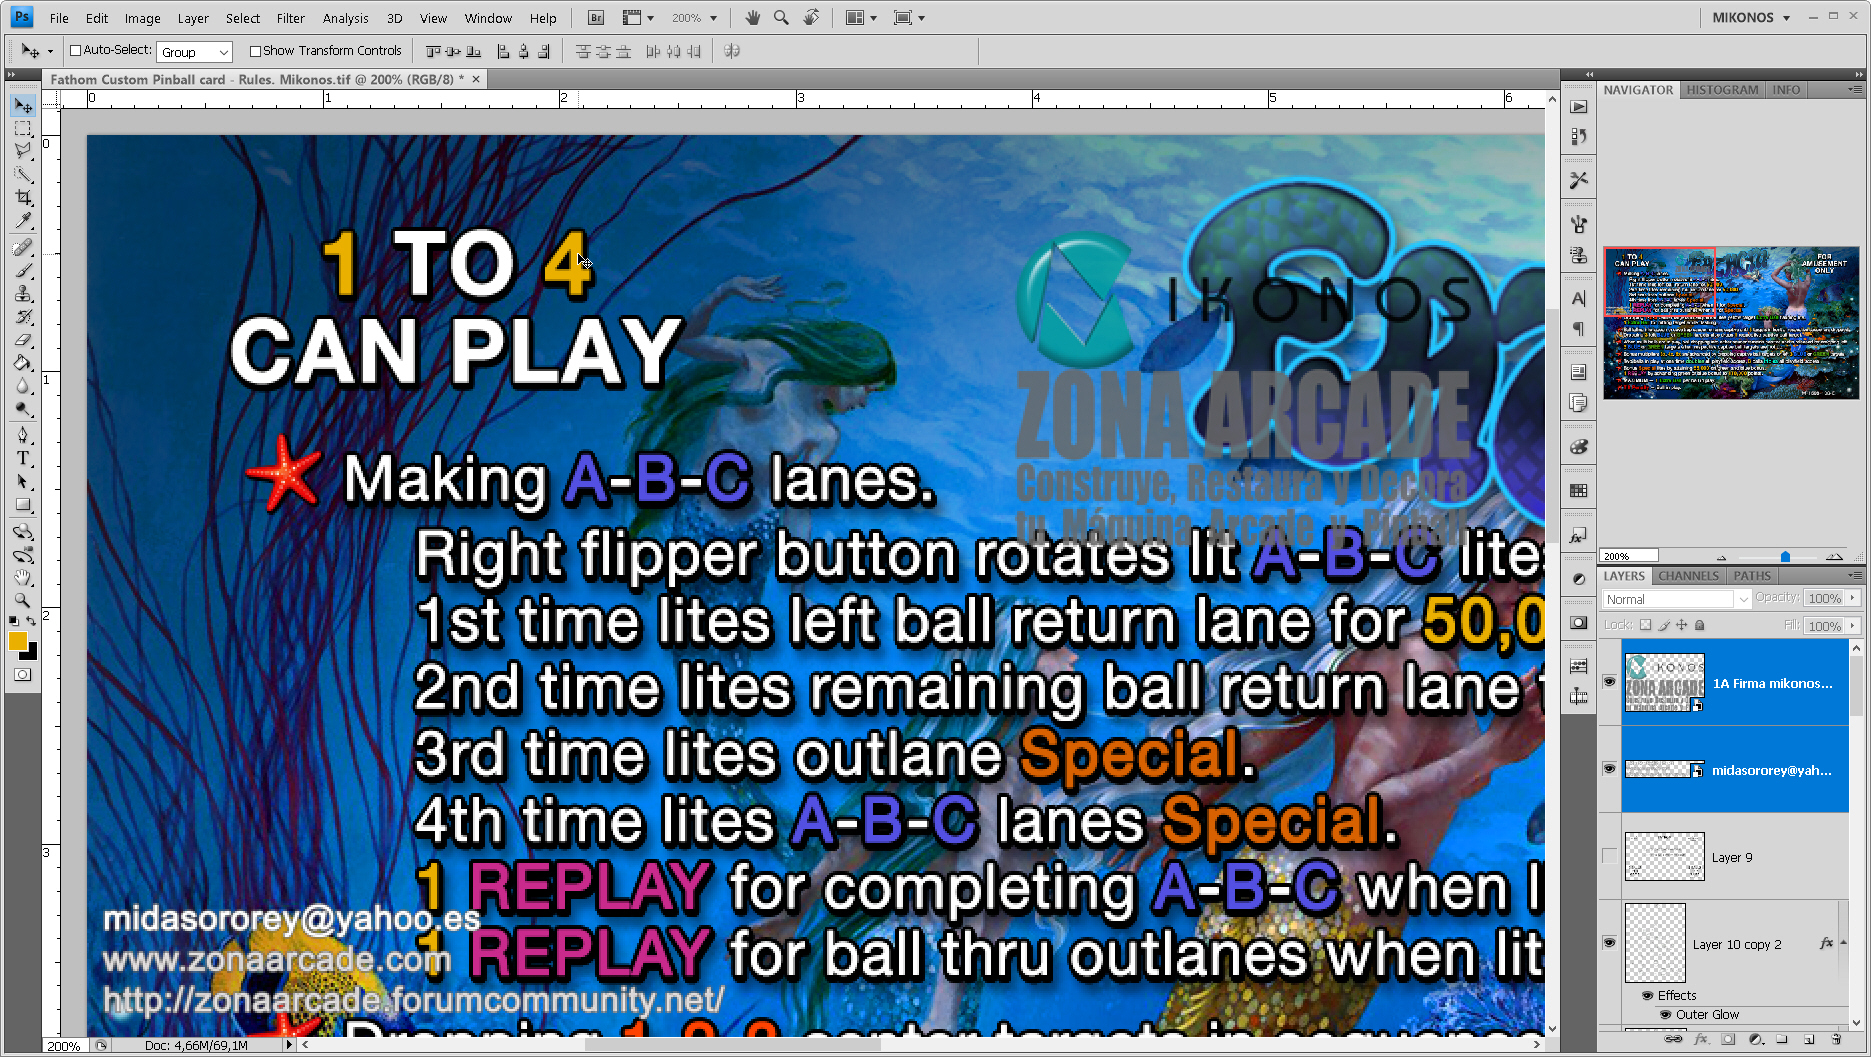This screenshot has height=1057, width=1871.
Task: Open the Auto-Select Group dropdown
Action: tap(195, 52)
